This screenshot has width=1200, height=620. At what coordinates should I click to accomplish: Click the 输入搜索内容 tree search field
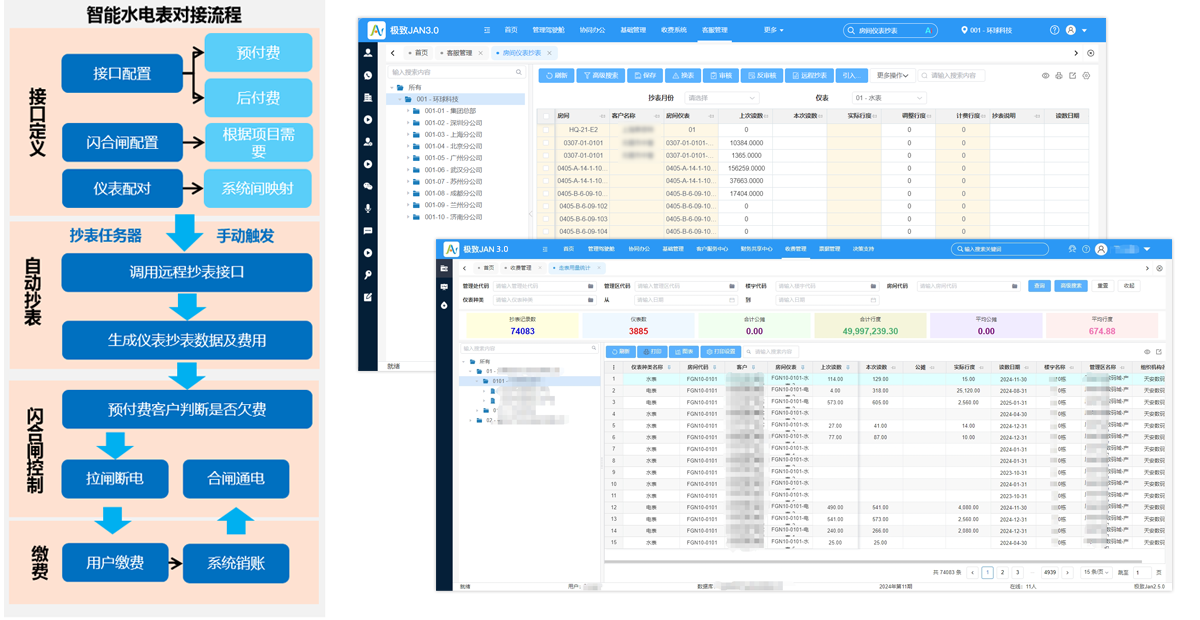[x=457, y=72]
